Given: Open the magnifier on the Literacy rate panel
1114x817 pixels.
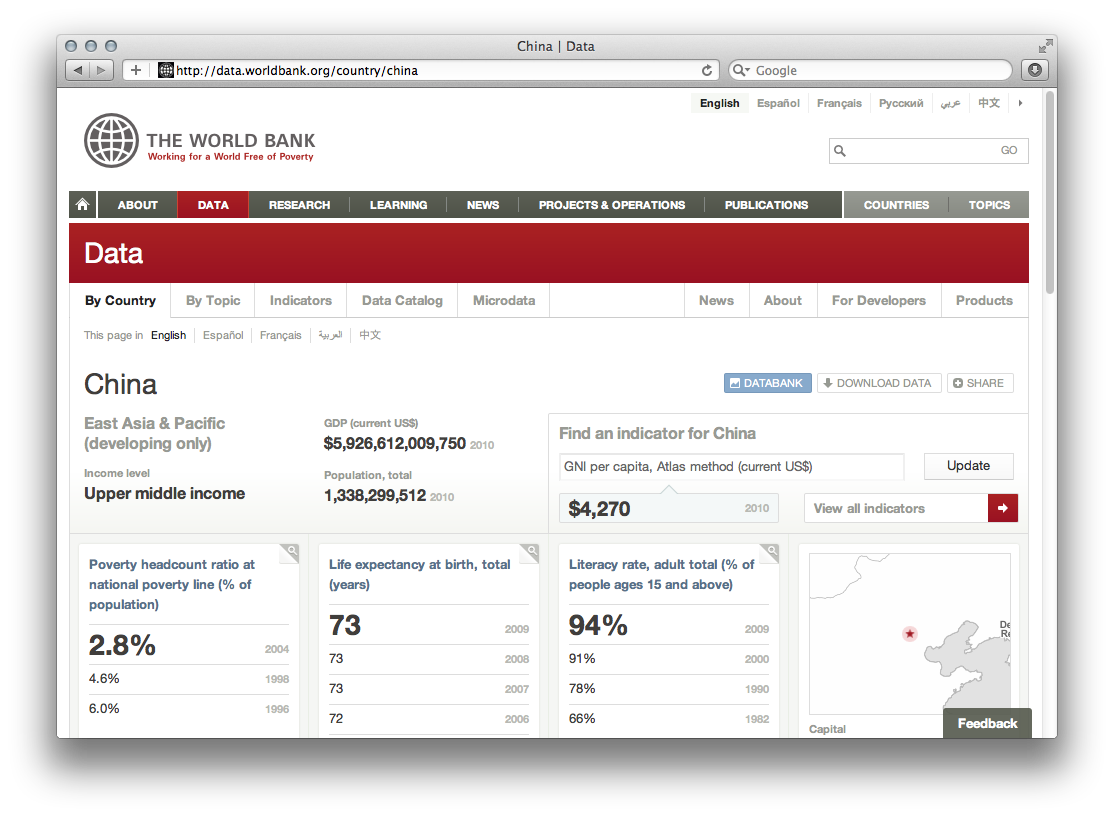Looking at the screenshot, I should [x=770, y=551].
